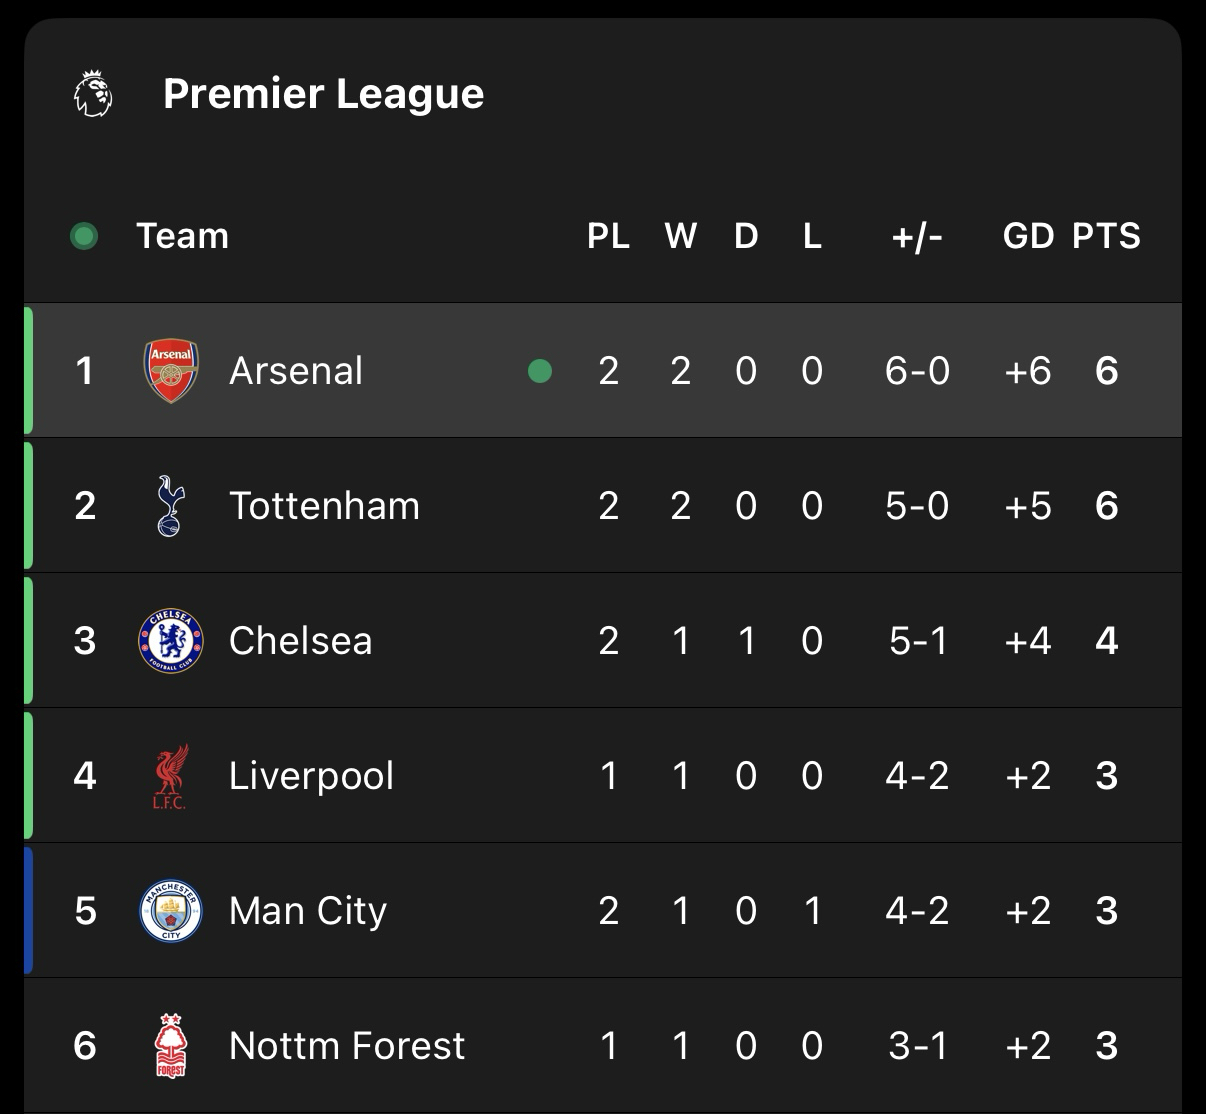Screen dimensions: 1206x1114
Task: Select the Arsenal team name
Action: pos(296,371)
